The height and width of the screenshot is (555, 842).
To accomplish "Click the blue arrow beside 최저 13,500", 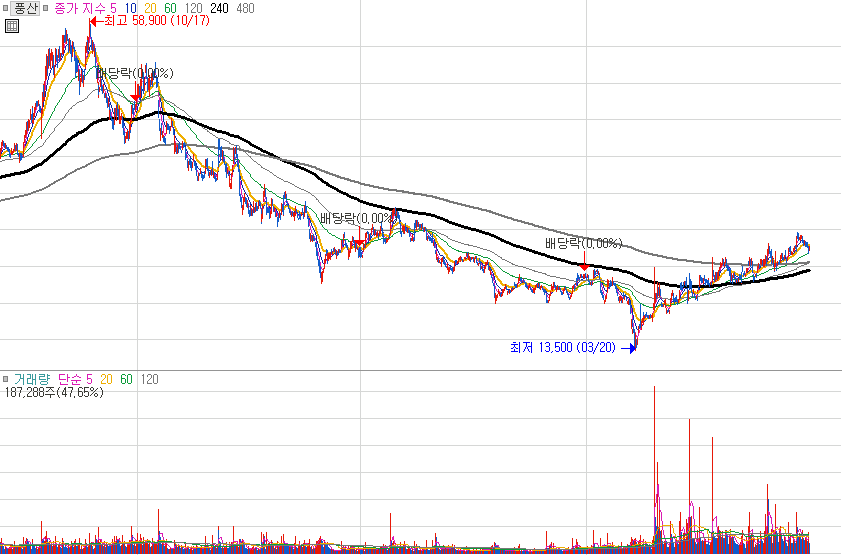I will pos(628,348).
